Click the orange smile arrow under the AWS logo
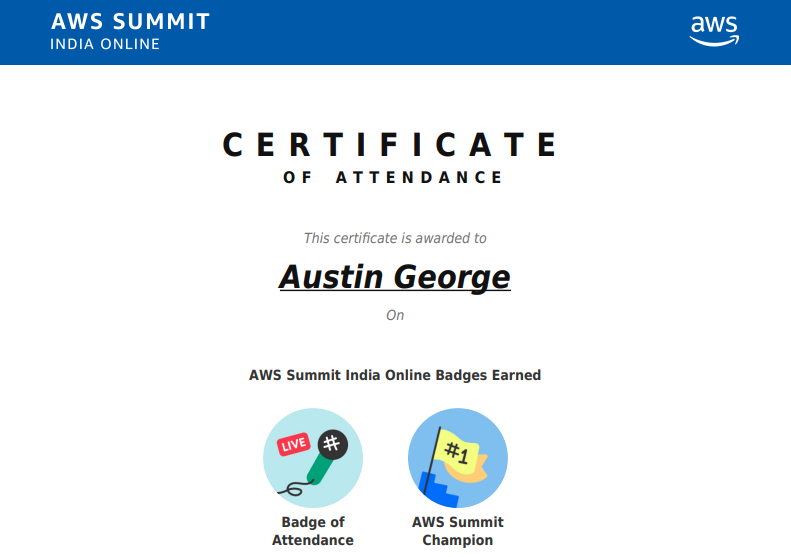Image resolution: width=791 pixels, height=557 pixels. pyautogui.click(x=714, y=41)
